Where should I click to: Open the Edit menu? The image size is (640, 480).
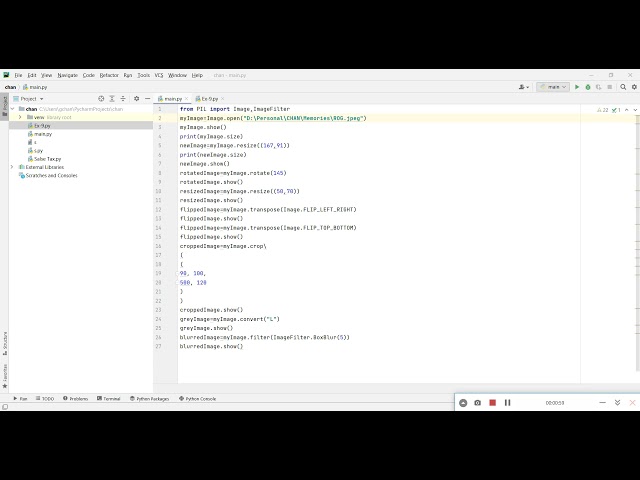coord(32,75)
